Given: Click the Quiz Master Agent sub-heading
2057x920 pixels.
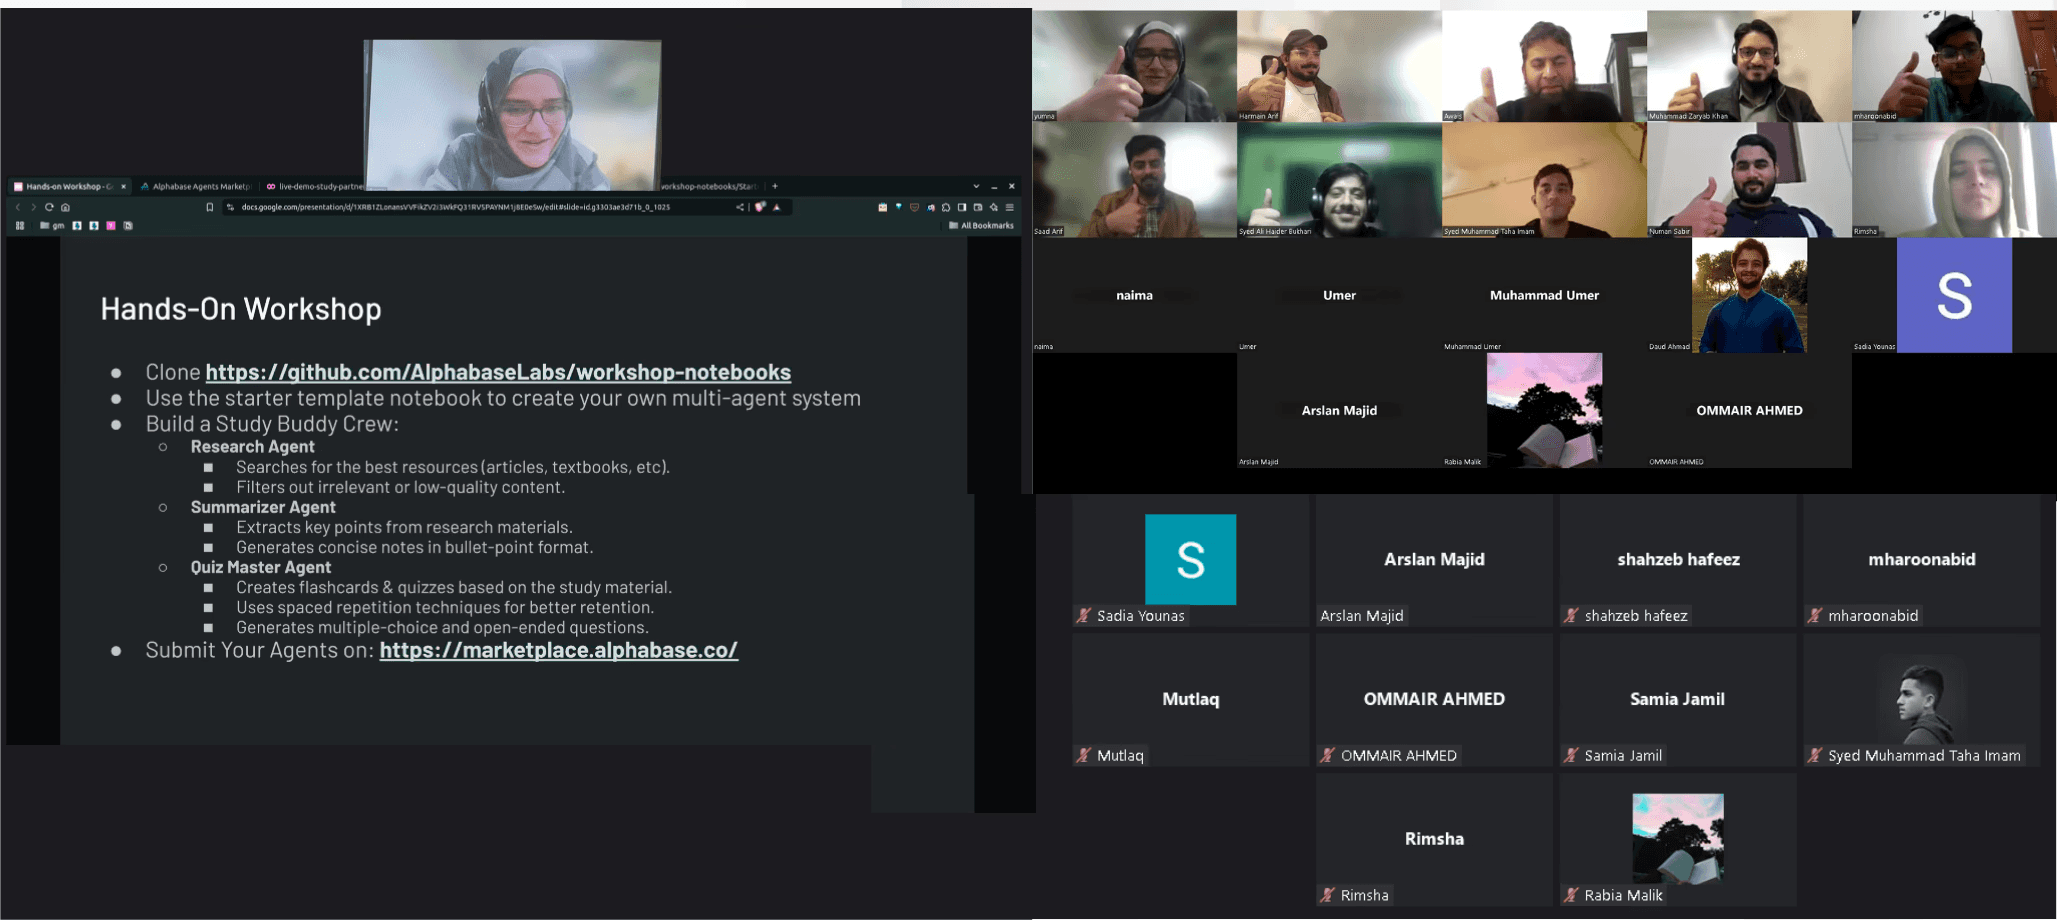Looking at the screenshot, I should [260, 567].
